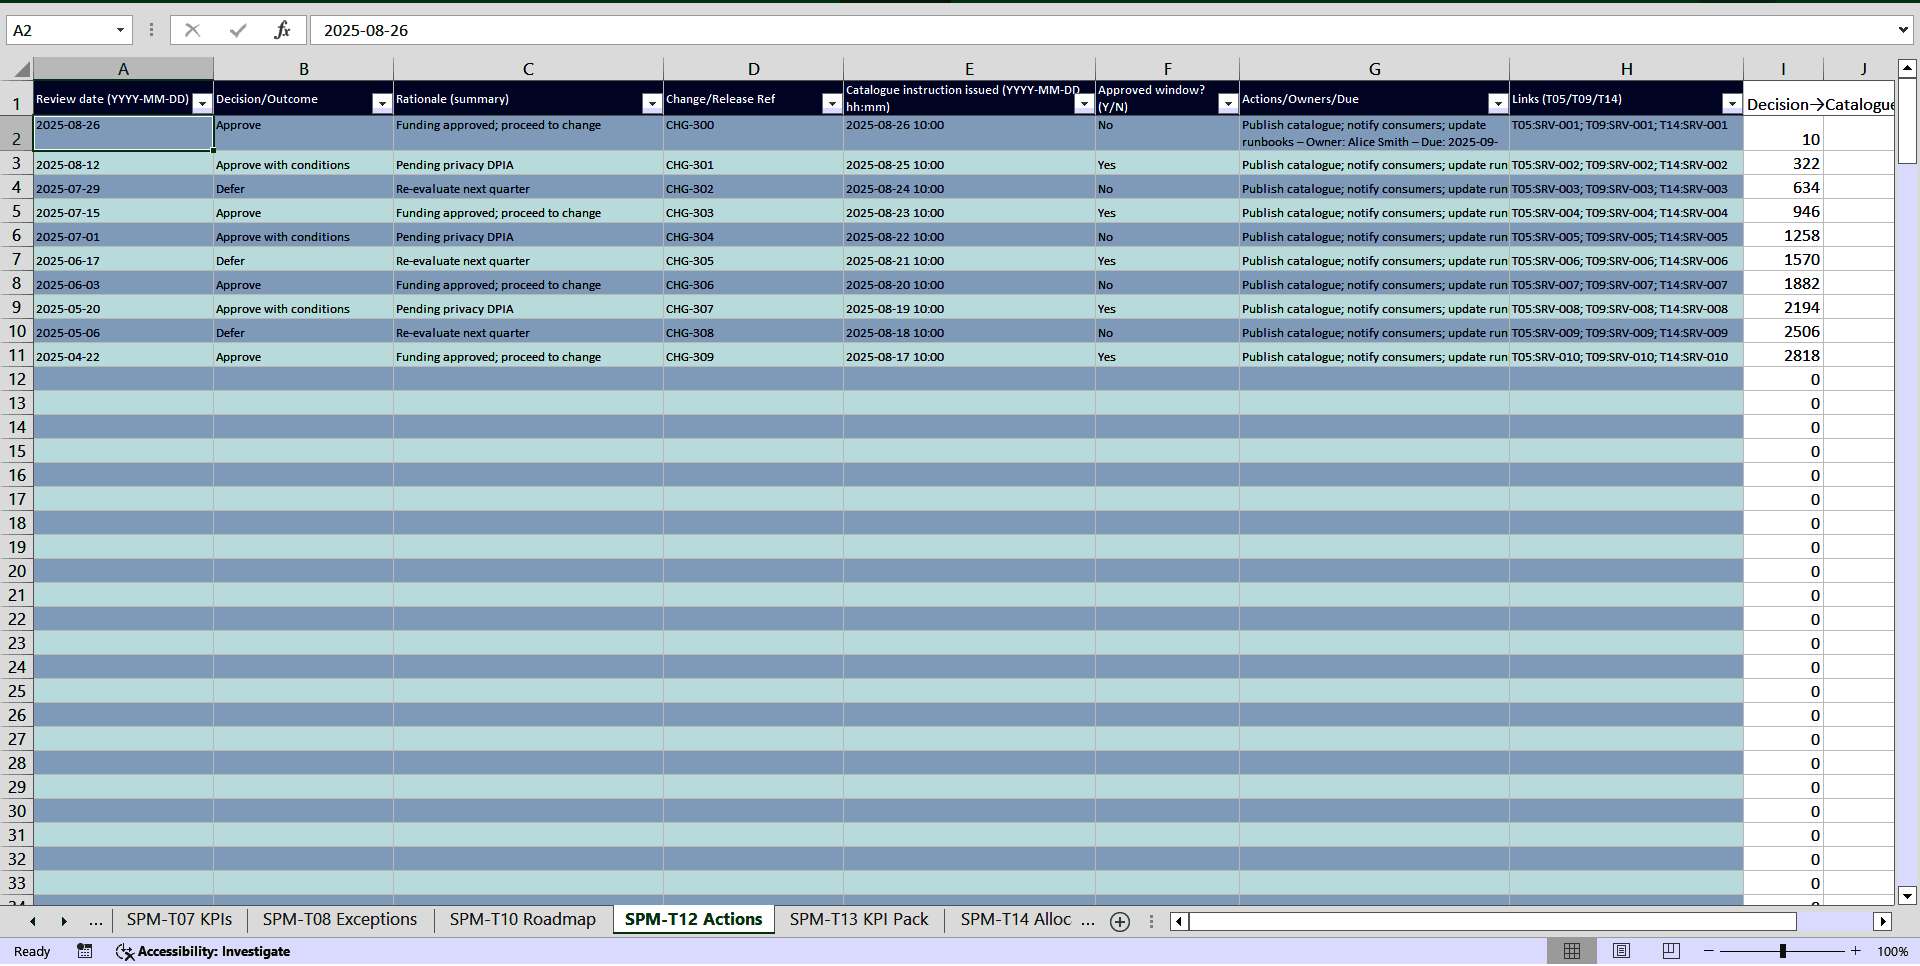Image resolution: width=1920 pixels, height=966 pixels.
Task: Expand the Name Box dropdown arrow
Action: tap(120, 30)
